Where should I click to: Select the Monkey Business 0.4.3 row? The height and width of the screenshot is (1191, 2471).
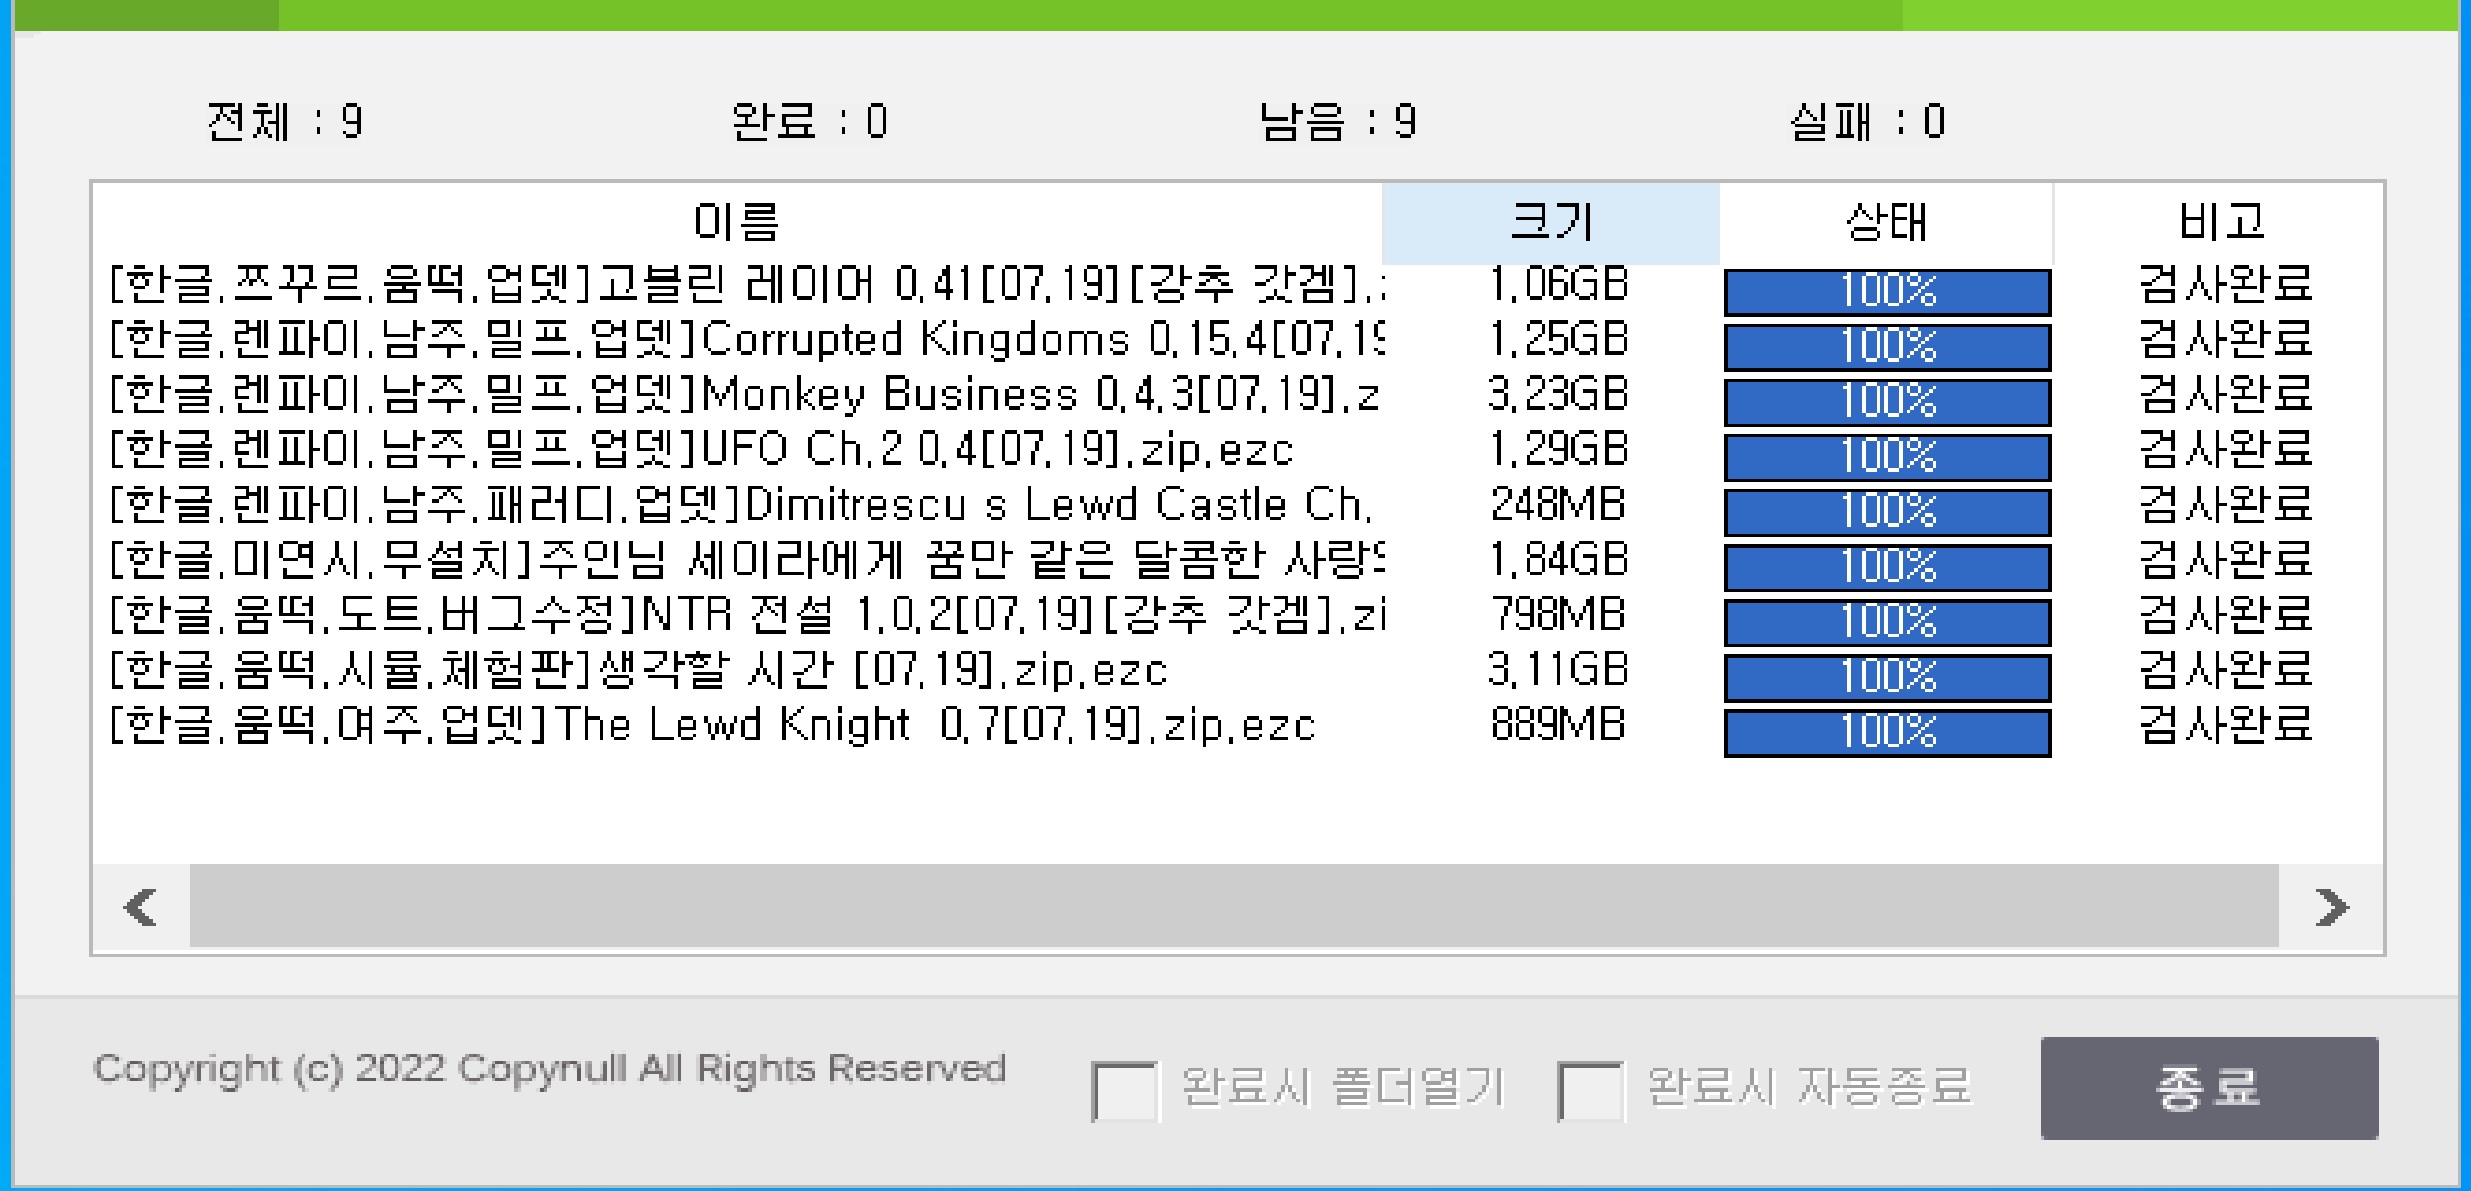(744, 395)
